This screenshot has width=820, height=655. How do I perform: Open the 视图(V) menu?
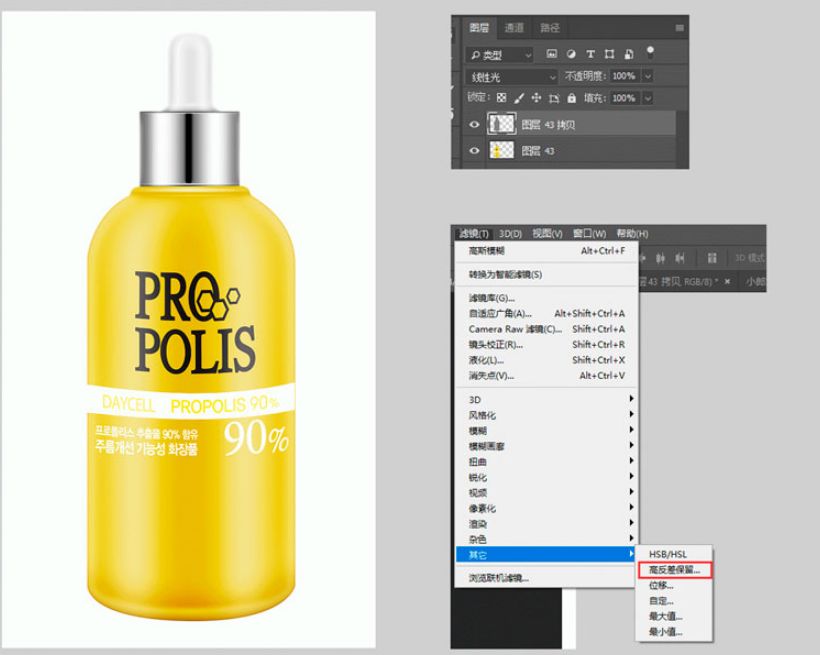[x=547, y=234]
